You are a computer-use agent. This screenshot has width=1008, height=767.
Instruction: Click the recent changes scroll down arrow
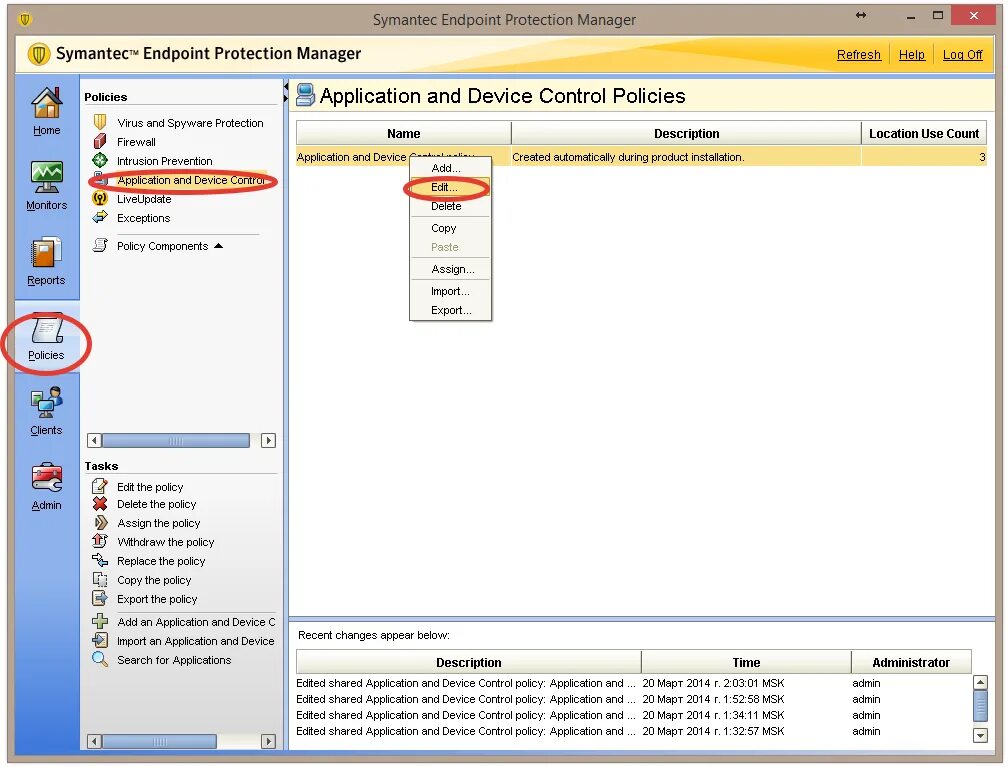pyautogui.click(x=980, y=734)
